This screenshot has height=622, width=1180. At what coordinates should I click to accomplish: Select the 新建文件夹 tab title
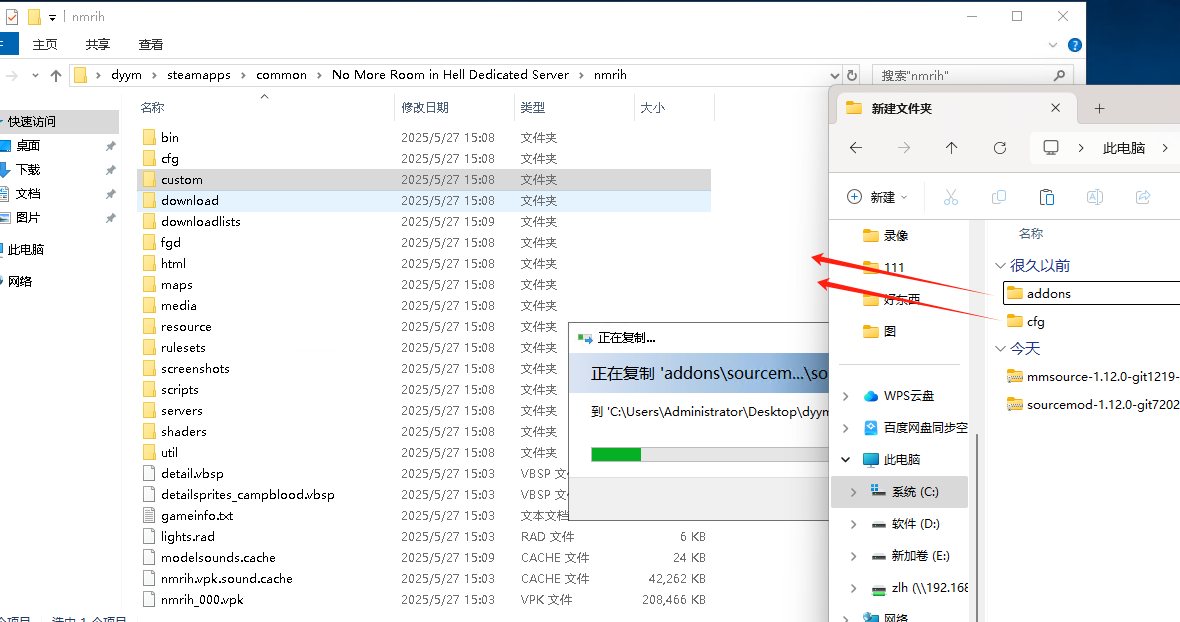point(902,109)
